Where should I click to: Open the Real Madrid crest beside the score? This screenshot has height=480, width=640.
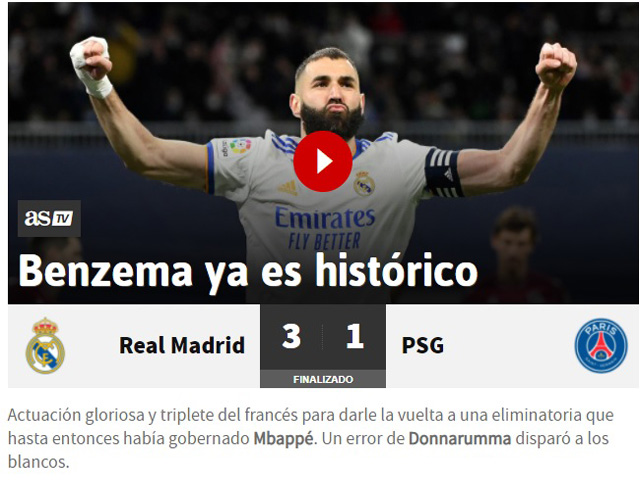[45, 346]
